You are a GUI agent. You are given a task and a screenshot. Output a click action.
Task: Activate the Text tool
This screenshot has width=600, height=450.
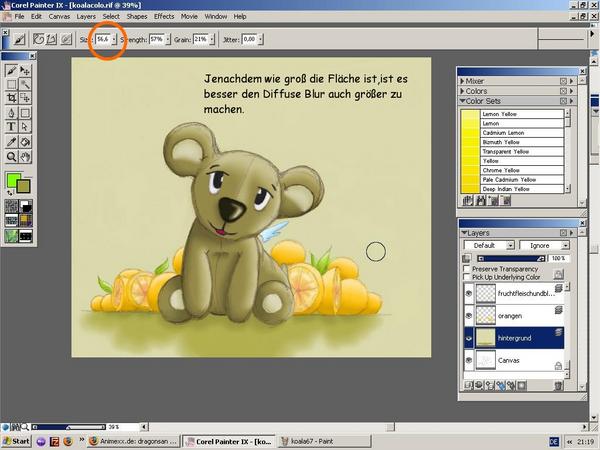(11, 127)
